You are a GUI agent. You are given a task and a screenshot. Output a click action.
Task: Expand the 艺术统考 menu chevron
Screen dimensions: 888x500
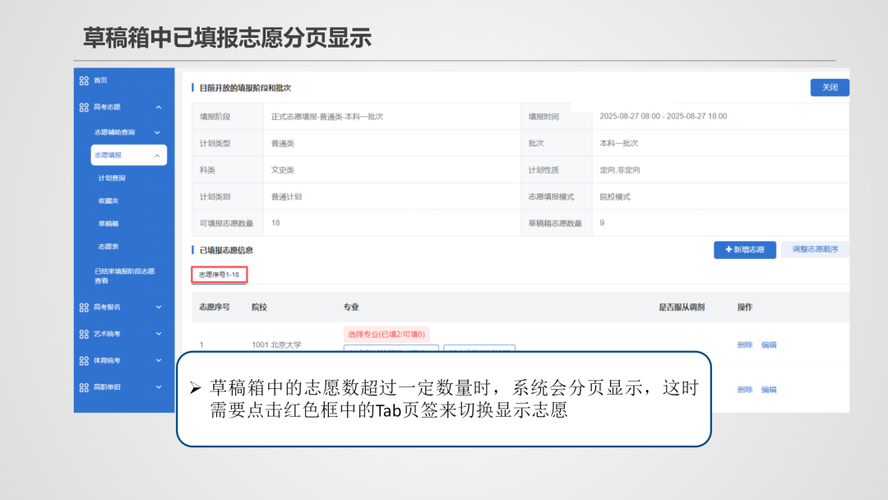click(x=159, y=334)
